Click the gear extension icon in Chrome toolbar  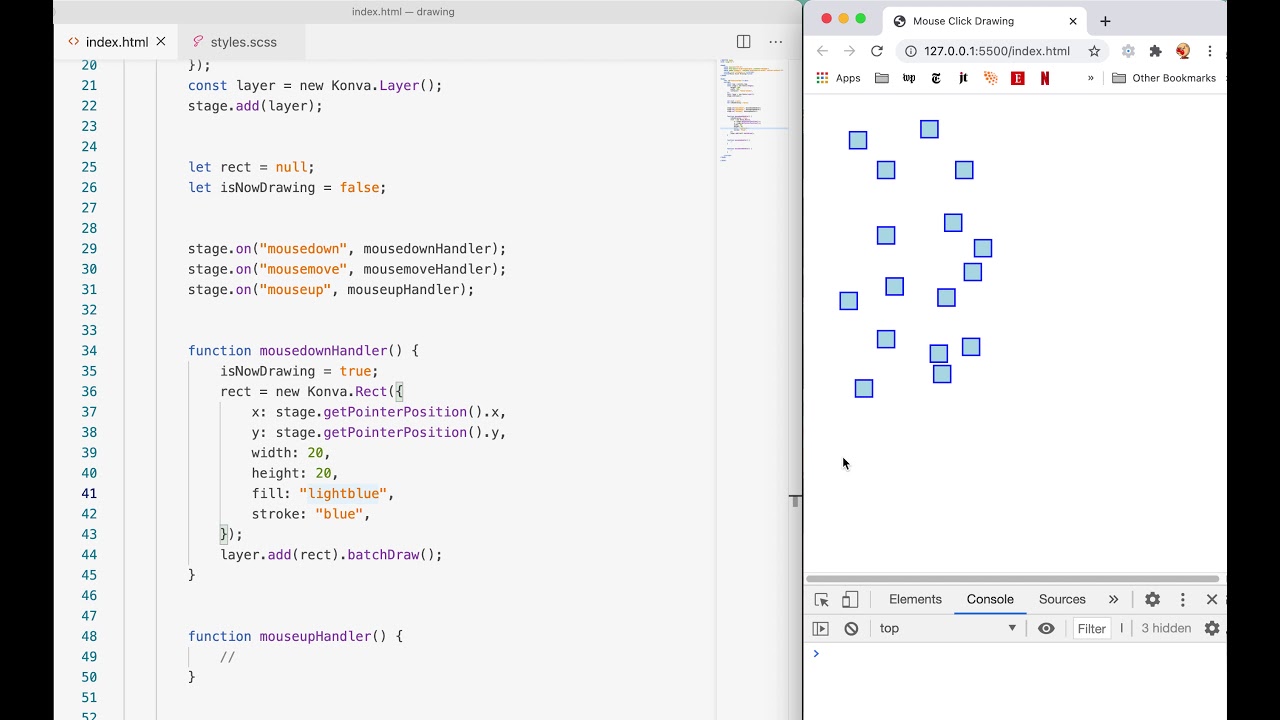[1128, 51]
